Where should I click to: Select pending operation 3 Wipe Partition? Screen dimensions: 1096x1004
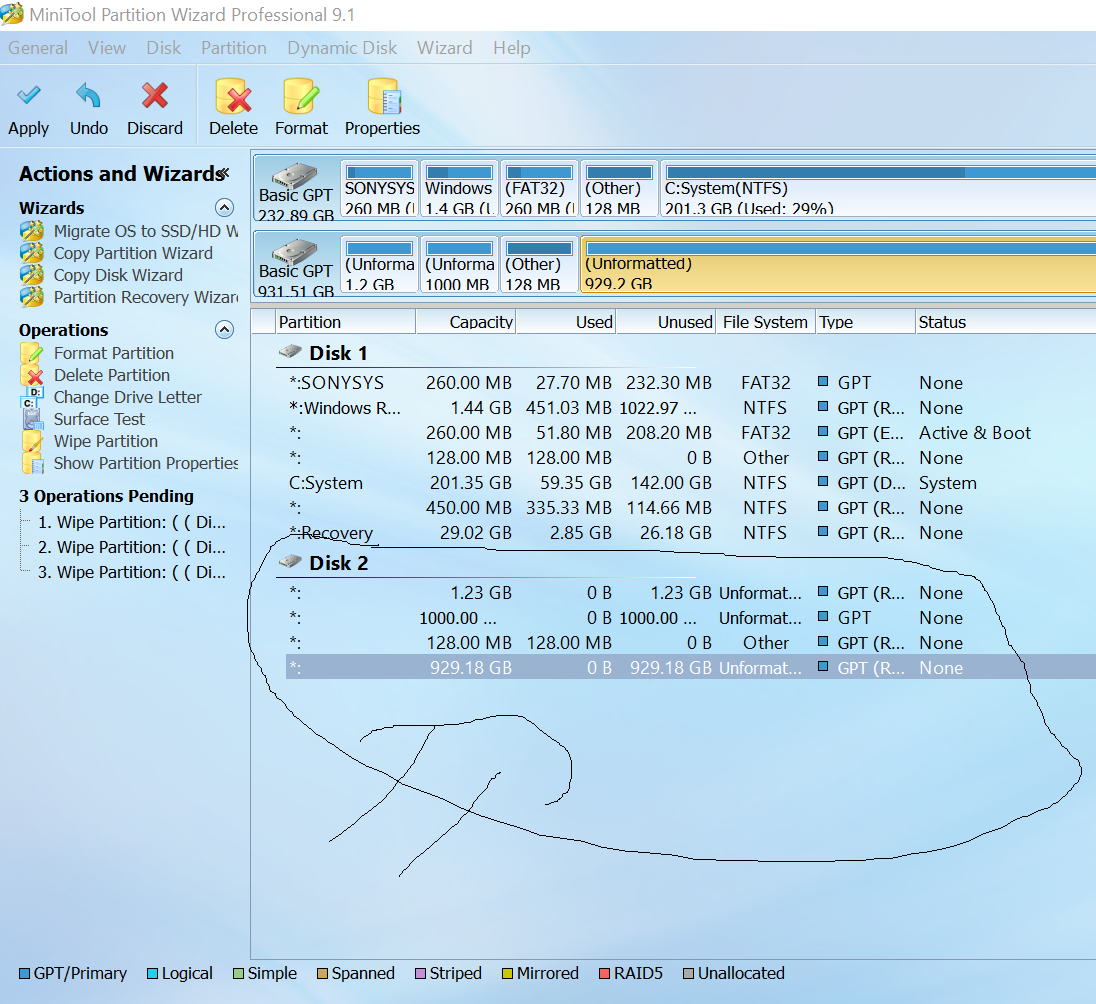pyautogui.click(x=131, y=573)
